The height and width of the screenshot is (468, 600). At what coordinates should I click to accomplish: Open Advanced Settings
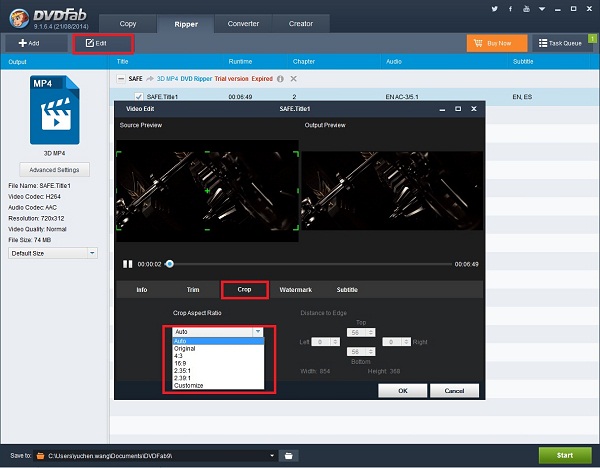pos(54,170)
